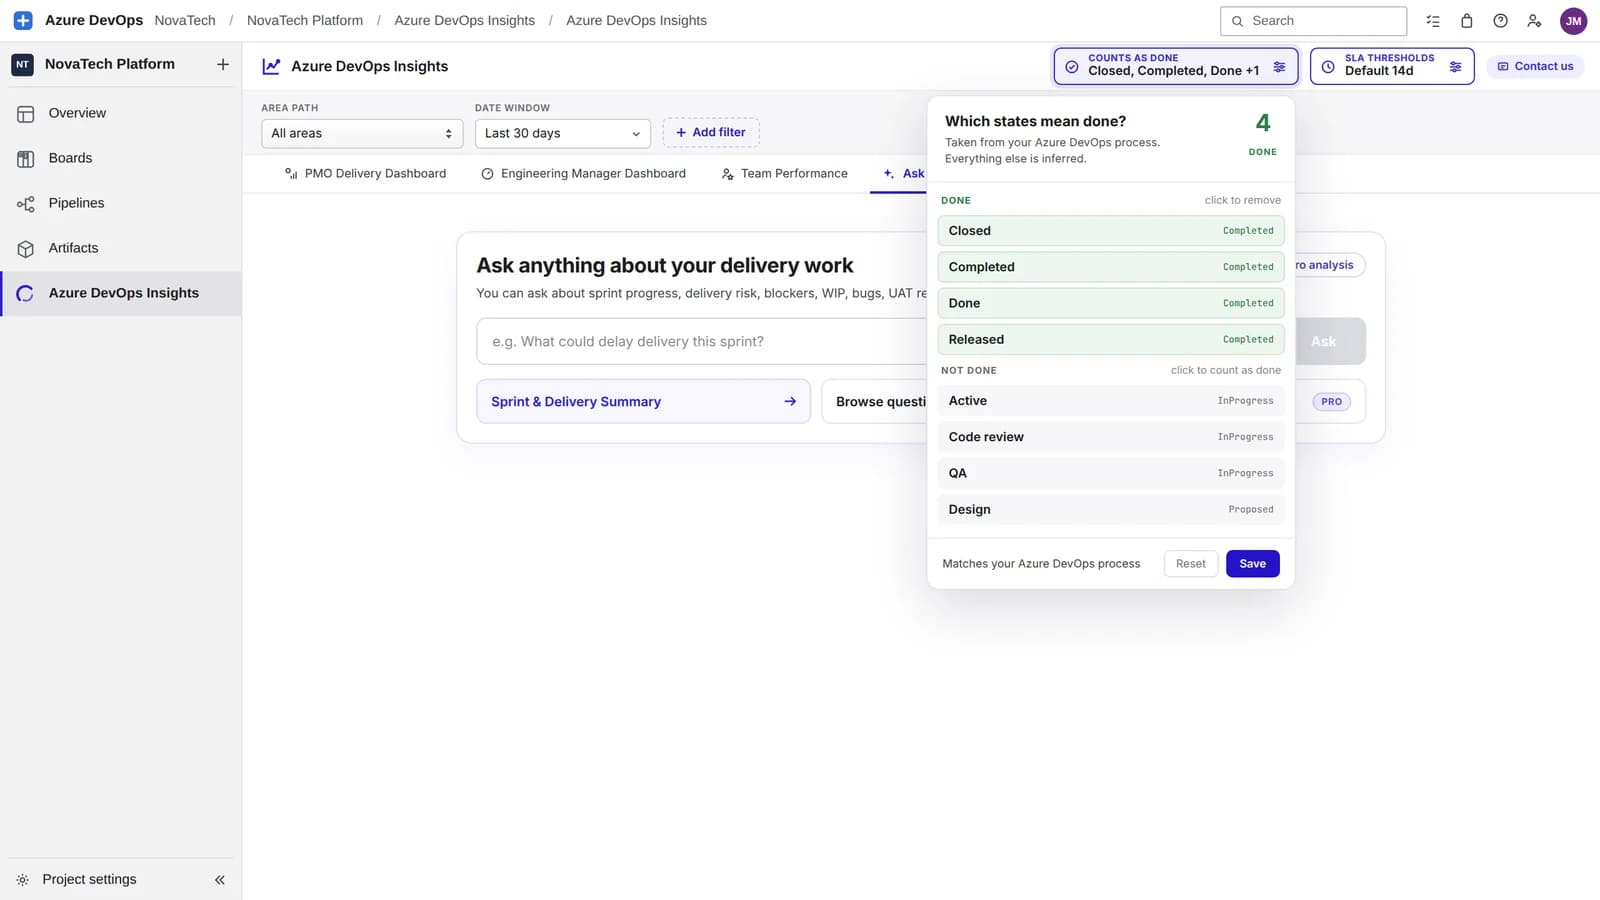The width and height of the screenshot is (1600, 900).
Task: Open the Last 30 days date window dropdown
Action: coord(562,133)
